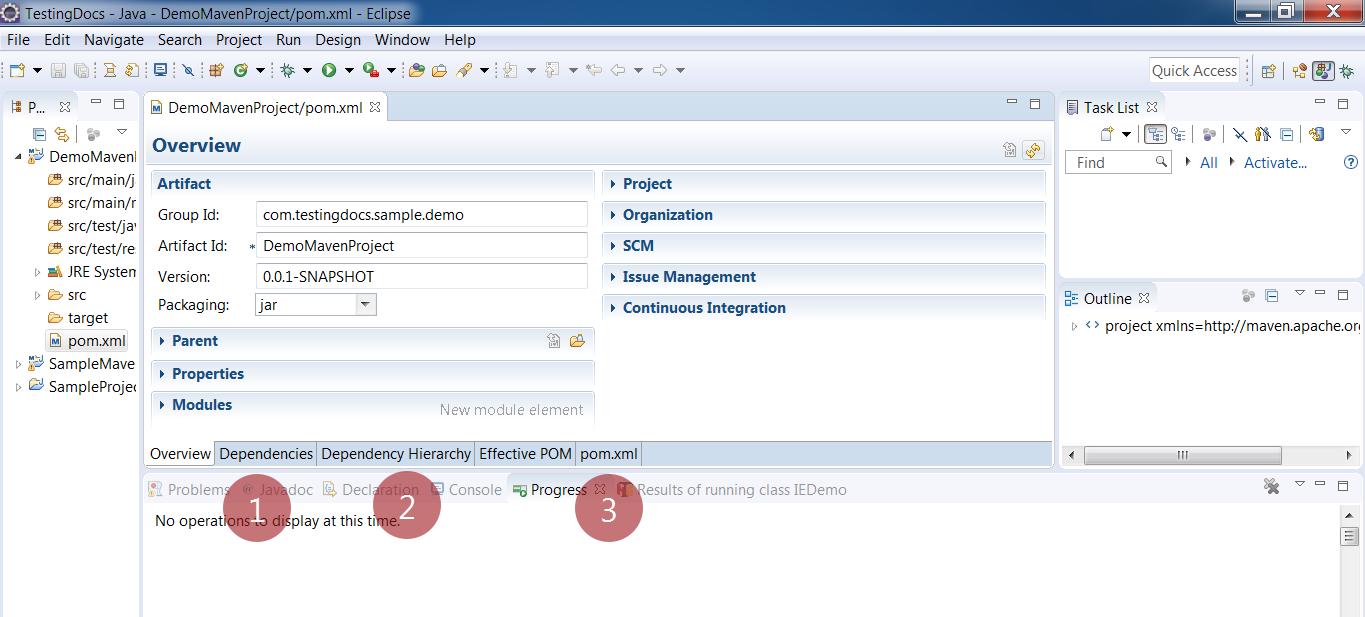Click the Task List help question icon
Viewport: 1365px width, 617px height.
tap(1351, 162)
